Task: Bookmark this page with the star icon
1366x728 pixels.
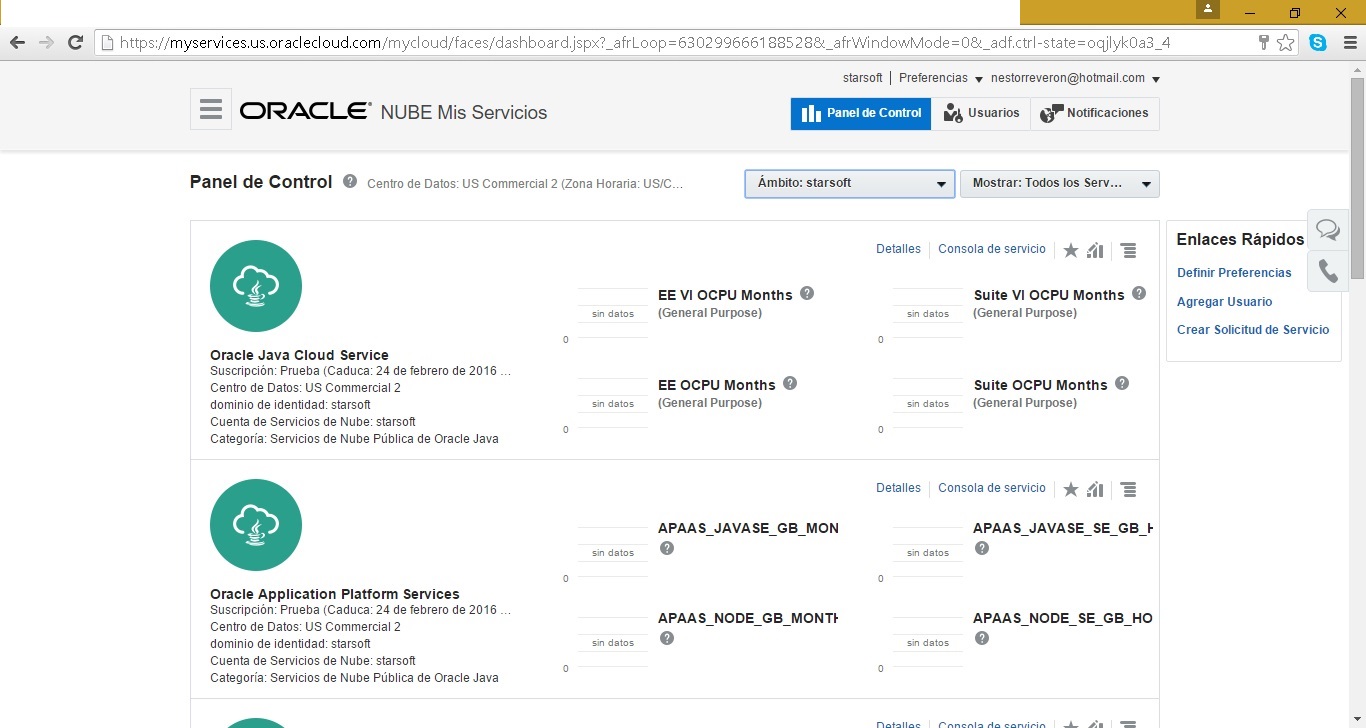Action: tap(1285, 43)
